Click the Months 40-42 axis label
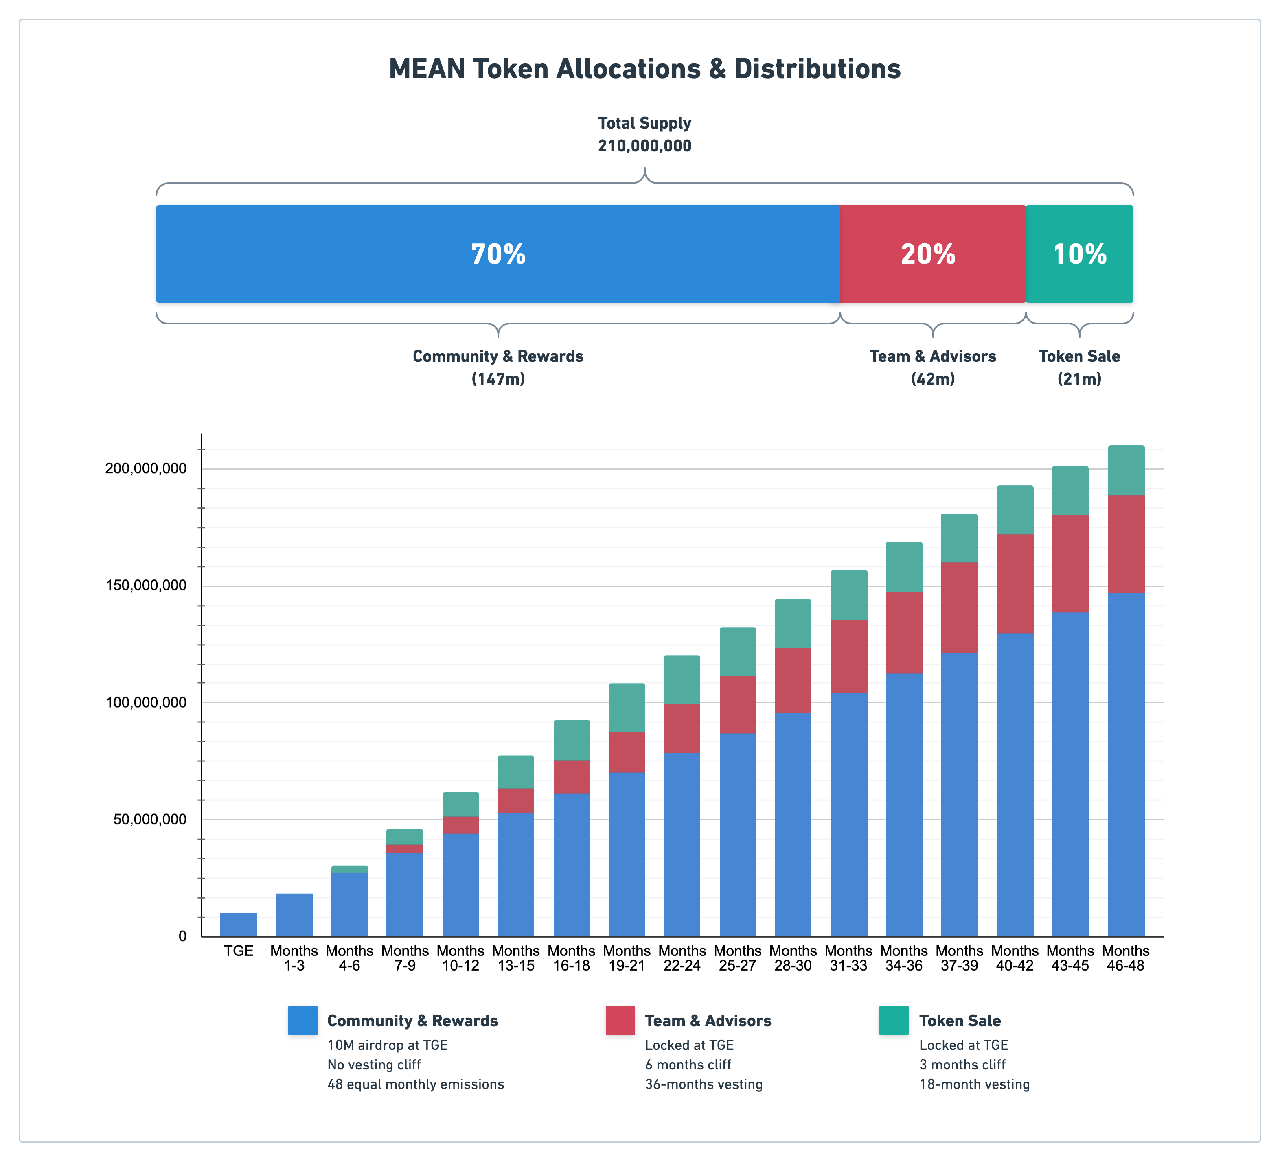The height and width of the screenshot is (1161, 1280). [1015, 958]
